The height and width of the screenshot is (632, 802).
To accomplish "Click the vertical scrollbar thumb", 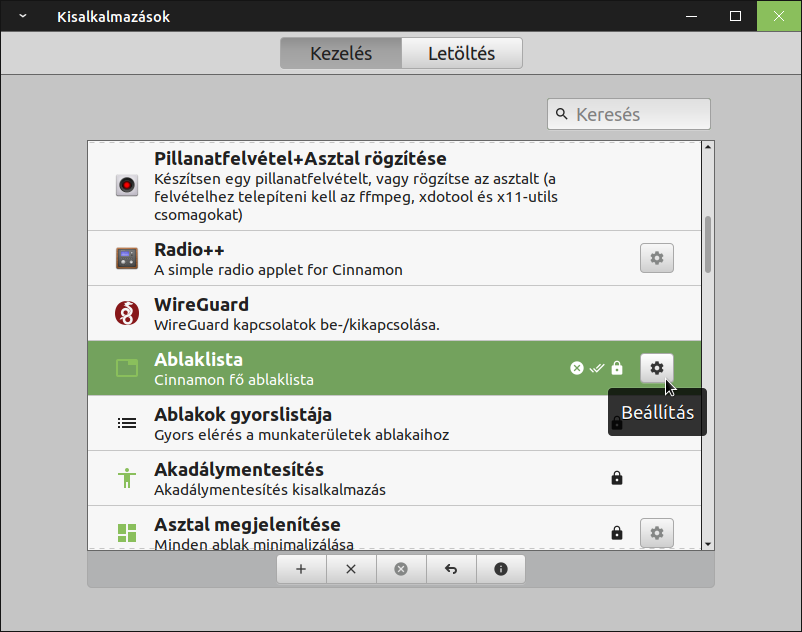I will point(708,244).
